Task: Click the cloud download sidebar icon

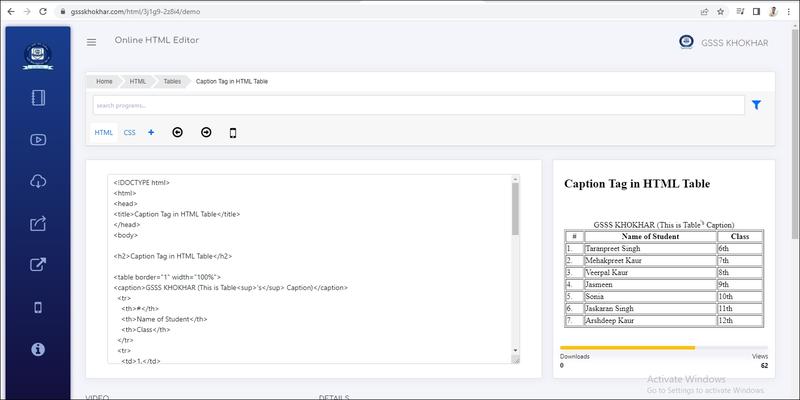Action: coord(38,181)
